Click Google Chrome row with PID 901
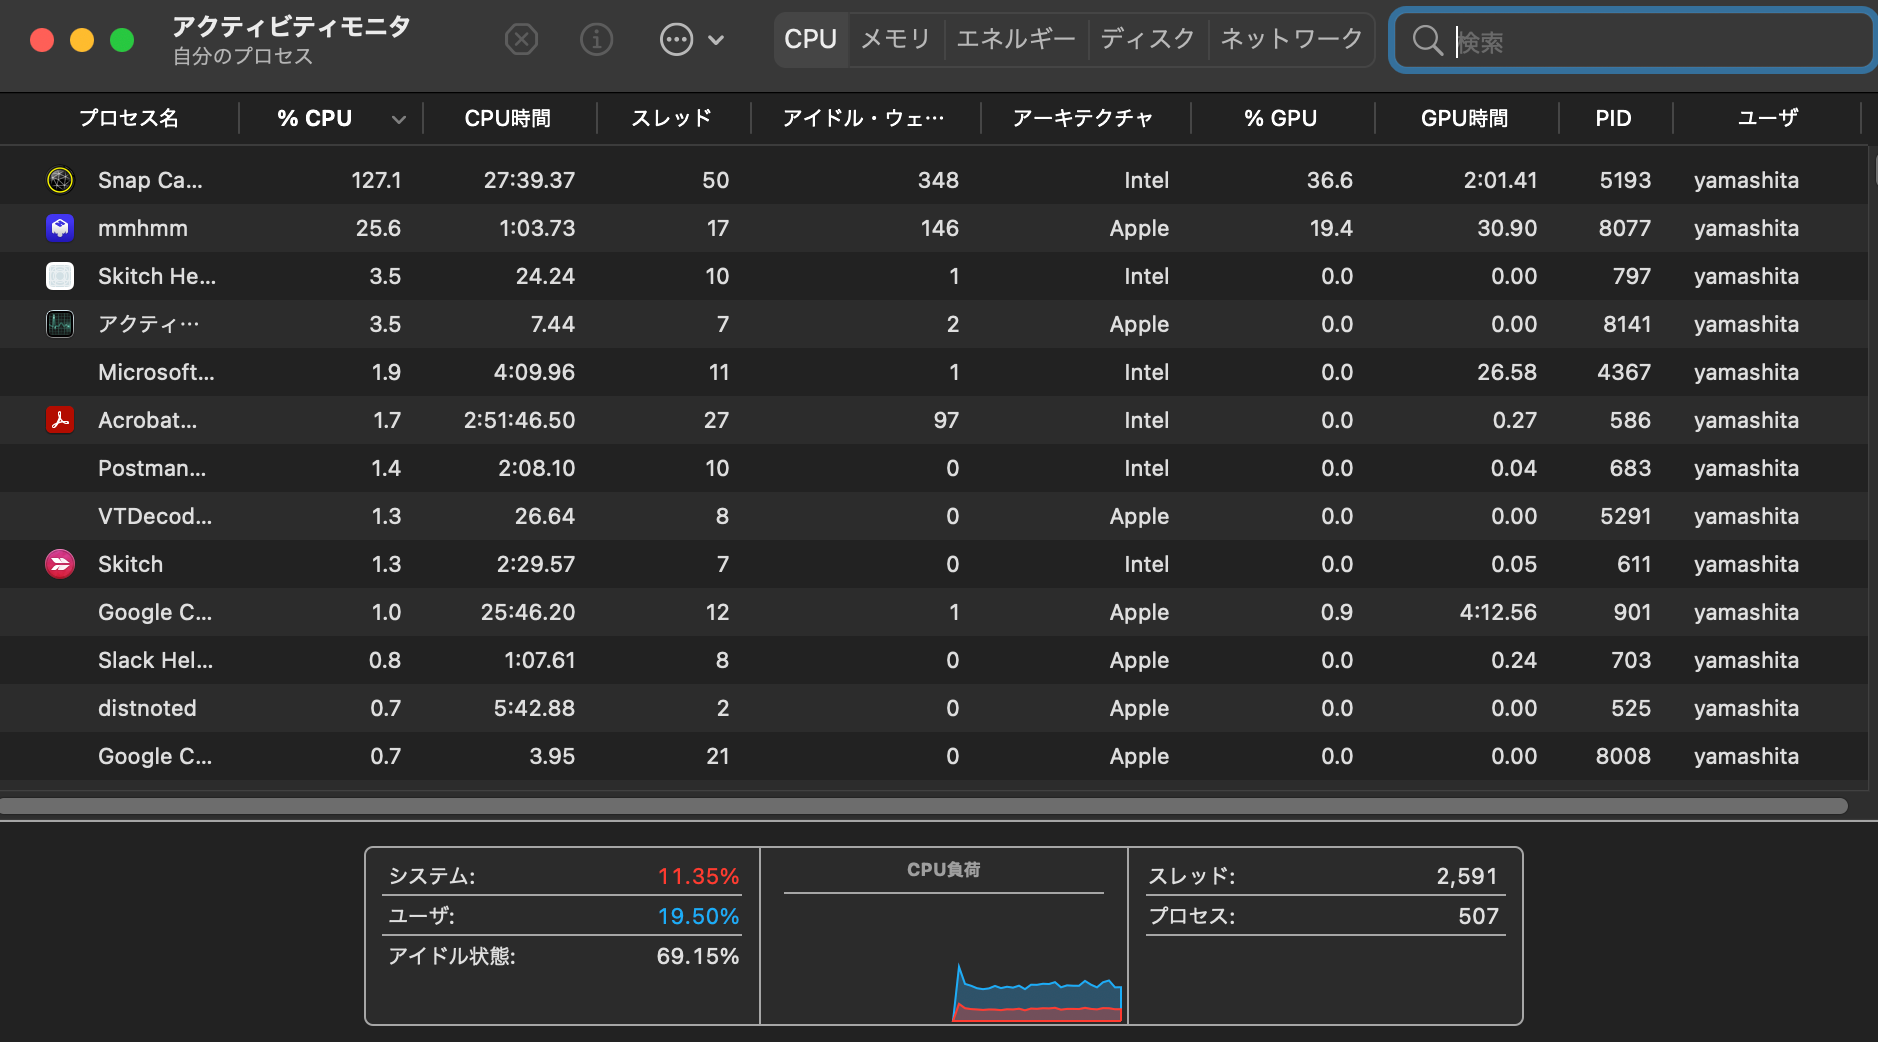Viewport: 1878px width, 1042px height. pyautogui.click(x=934, y=612)
